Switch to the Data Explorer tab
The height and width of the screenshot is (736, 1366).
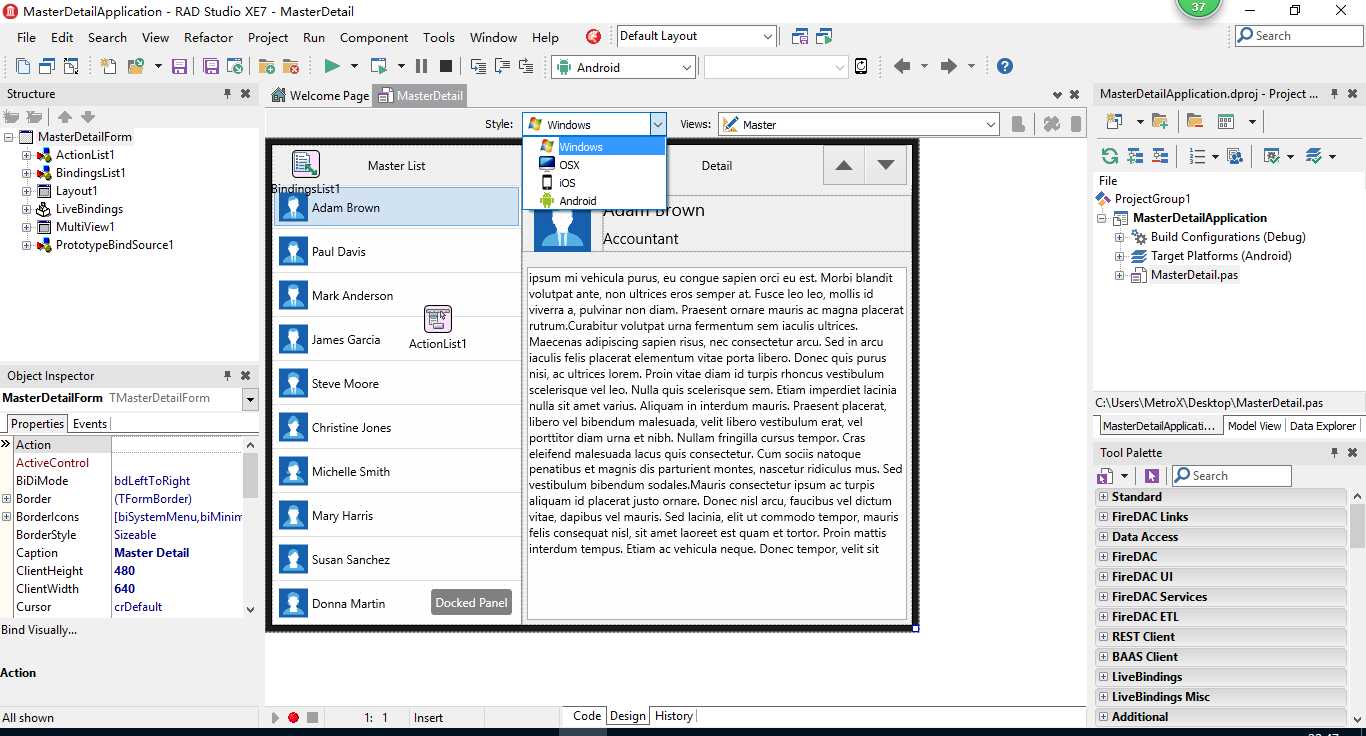[x=1323, y=426]
